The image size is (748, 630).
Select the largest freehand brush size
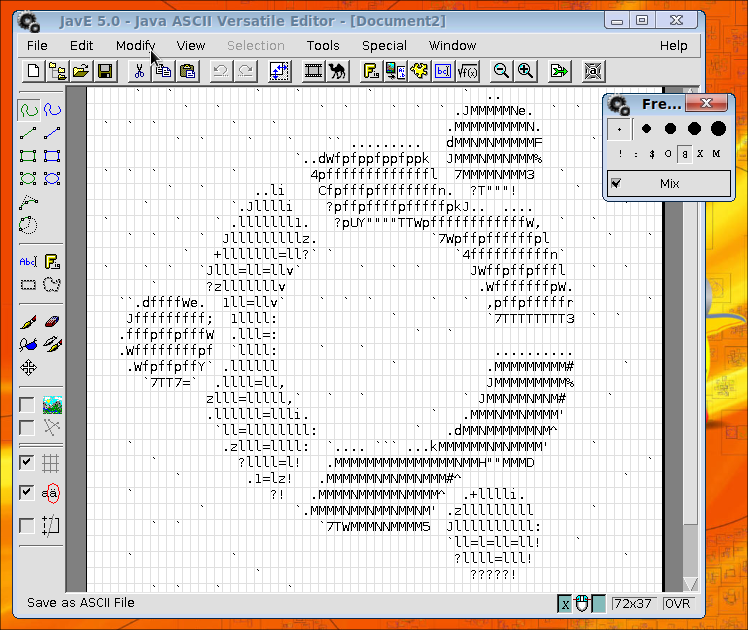point(718,129)
